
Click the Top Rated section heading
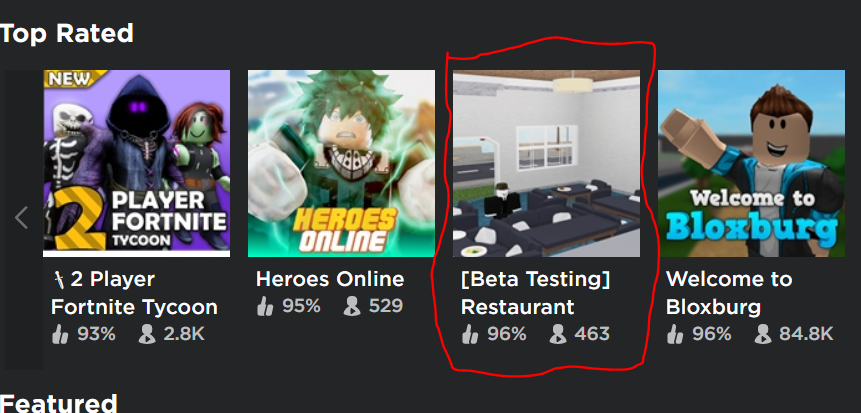(66, 34)
